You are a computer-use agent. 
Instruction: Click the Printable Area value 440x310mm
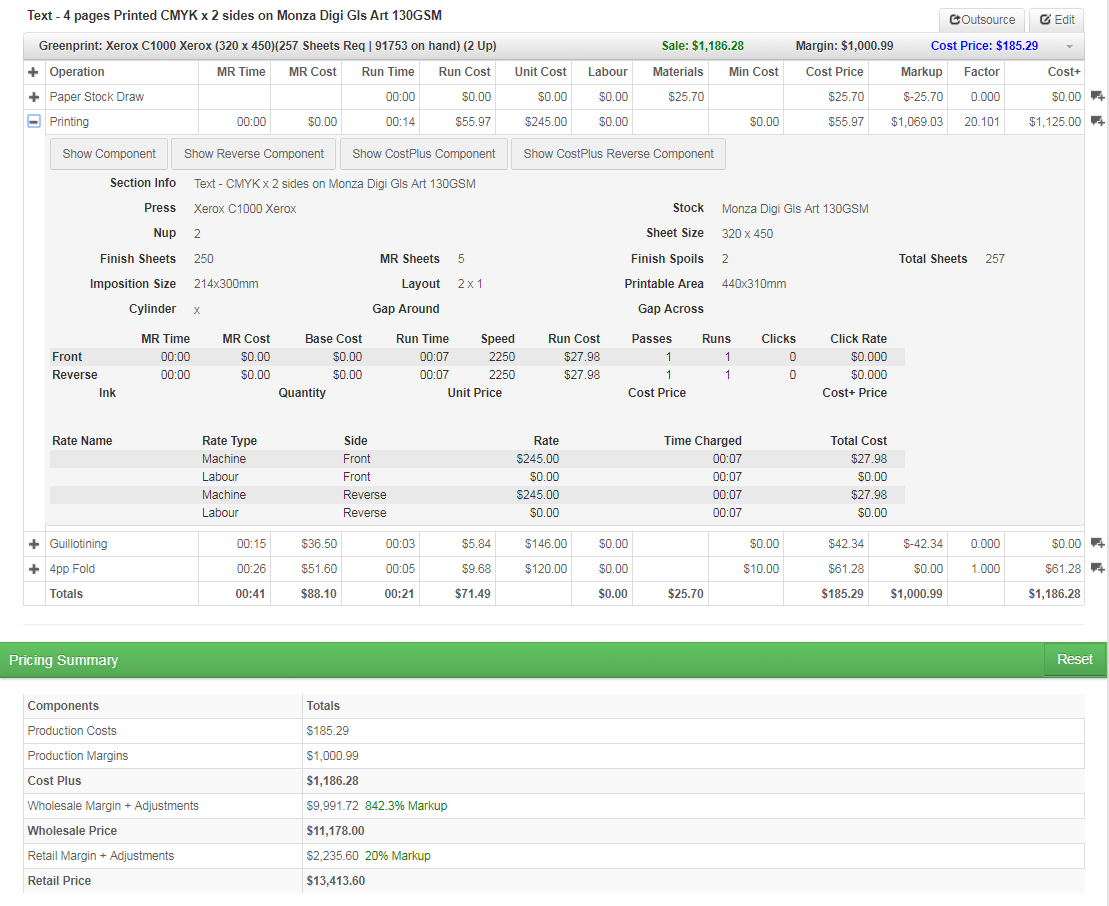point(754,284)
